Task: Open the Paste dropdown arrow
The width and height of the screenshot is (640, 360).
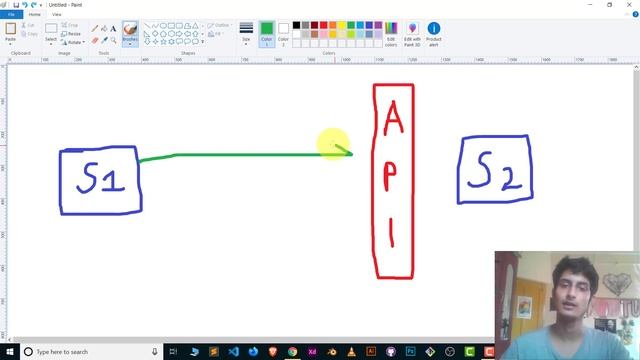Action: [x=10, y=43]
